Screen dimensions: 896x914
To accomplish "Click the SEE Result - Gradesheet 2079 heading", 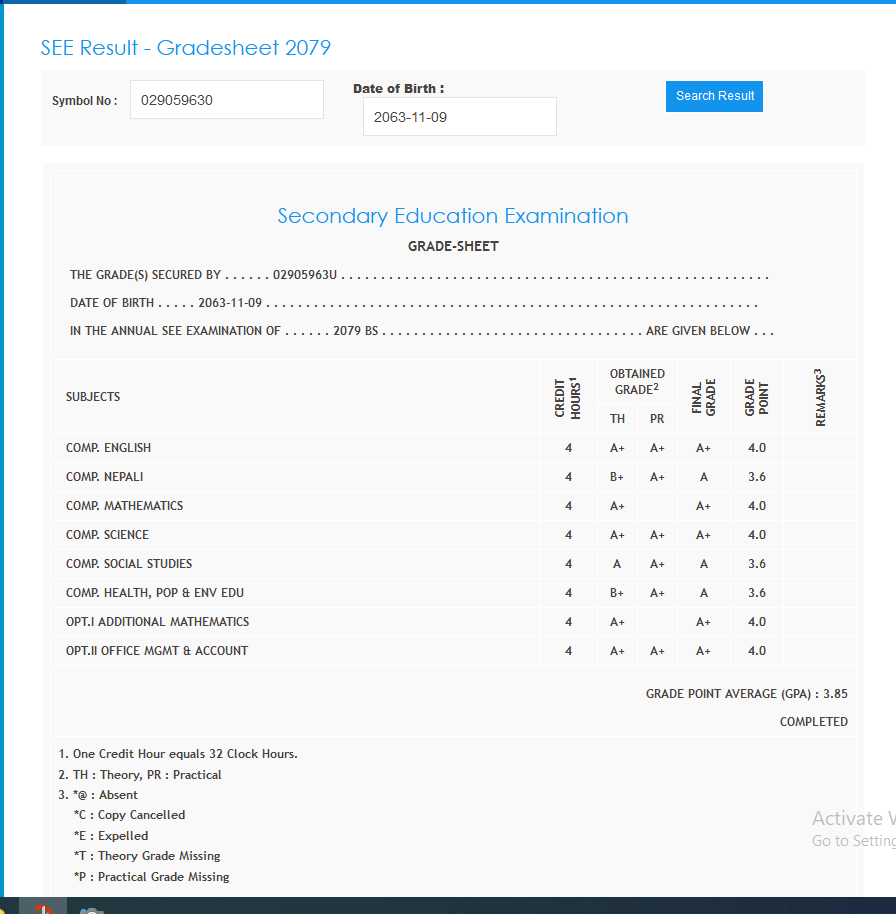I will coord(185,47).
